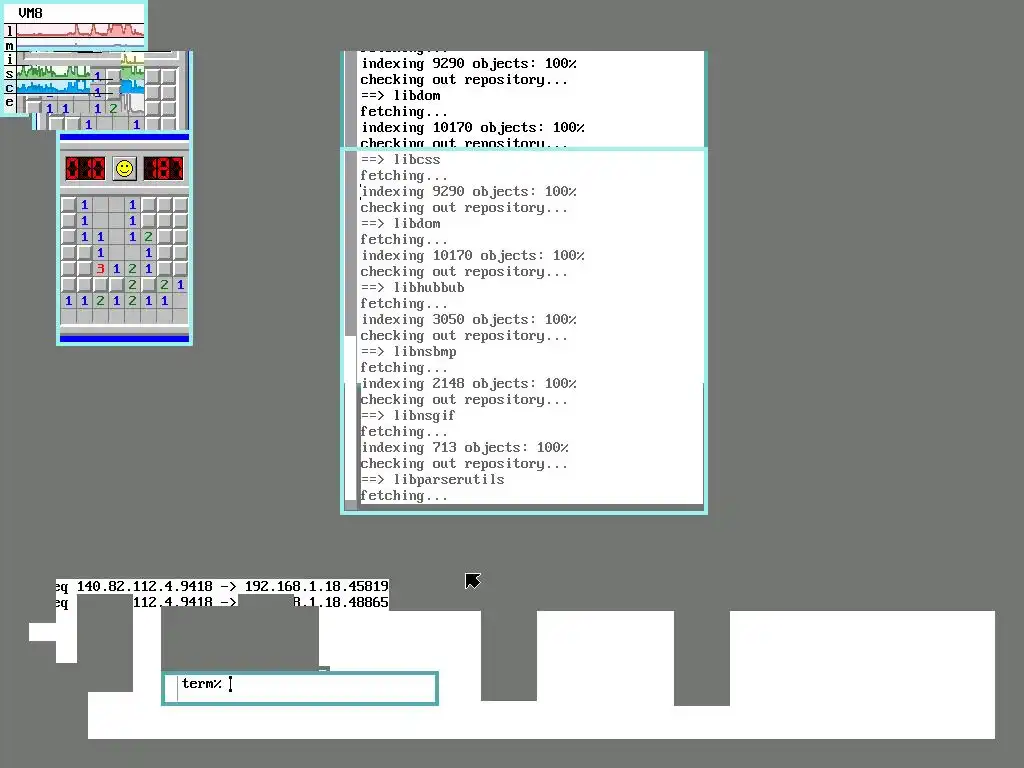This screenshot has width=1024, height=768.
Task: Click 'indexing 713 objects: 100%' line
Action: [x=464, y=447]
